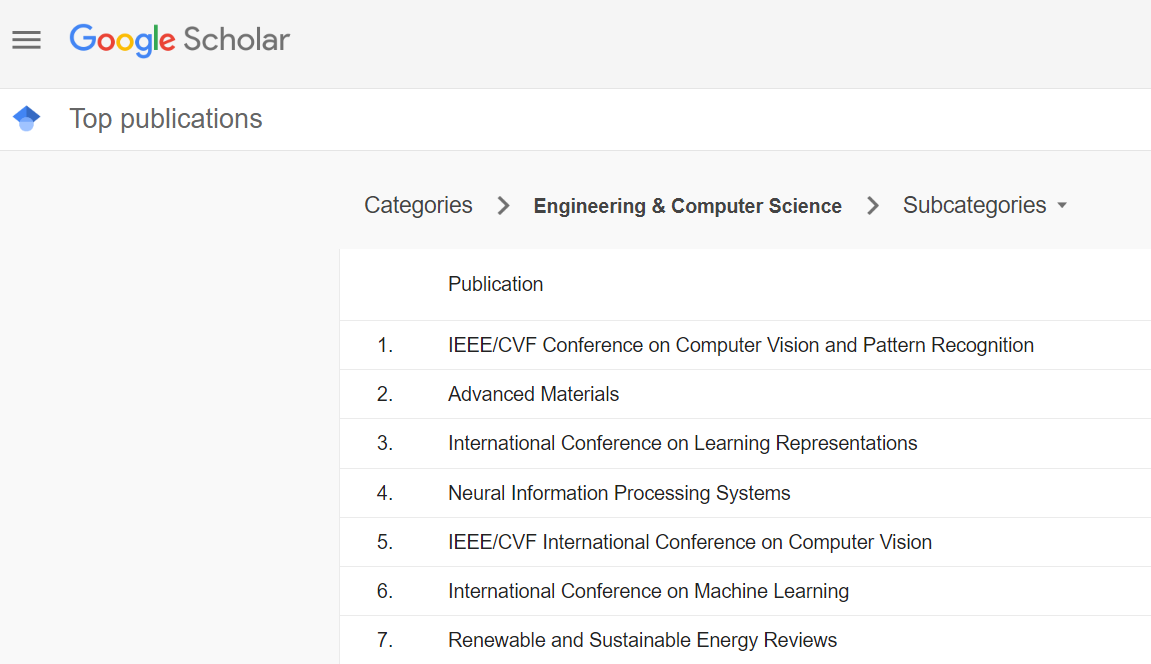Screen dimensions: 1151x664
Task: Click the chevron before Subcategories
Action: coord(873,206)
